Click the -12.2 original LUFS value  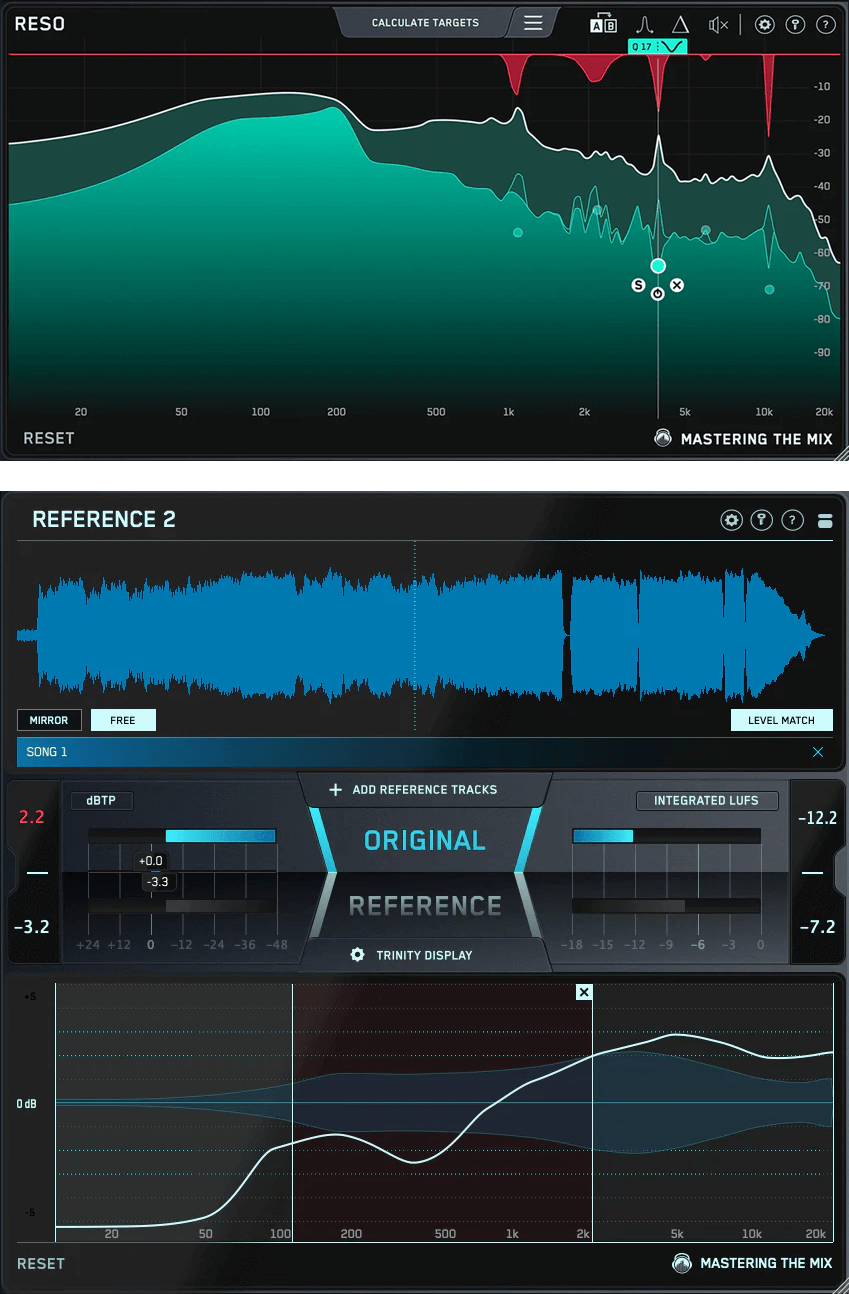817,817
